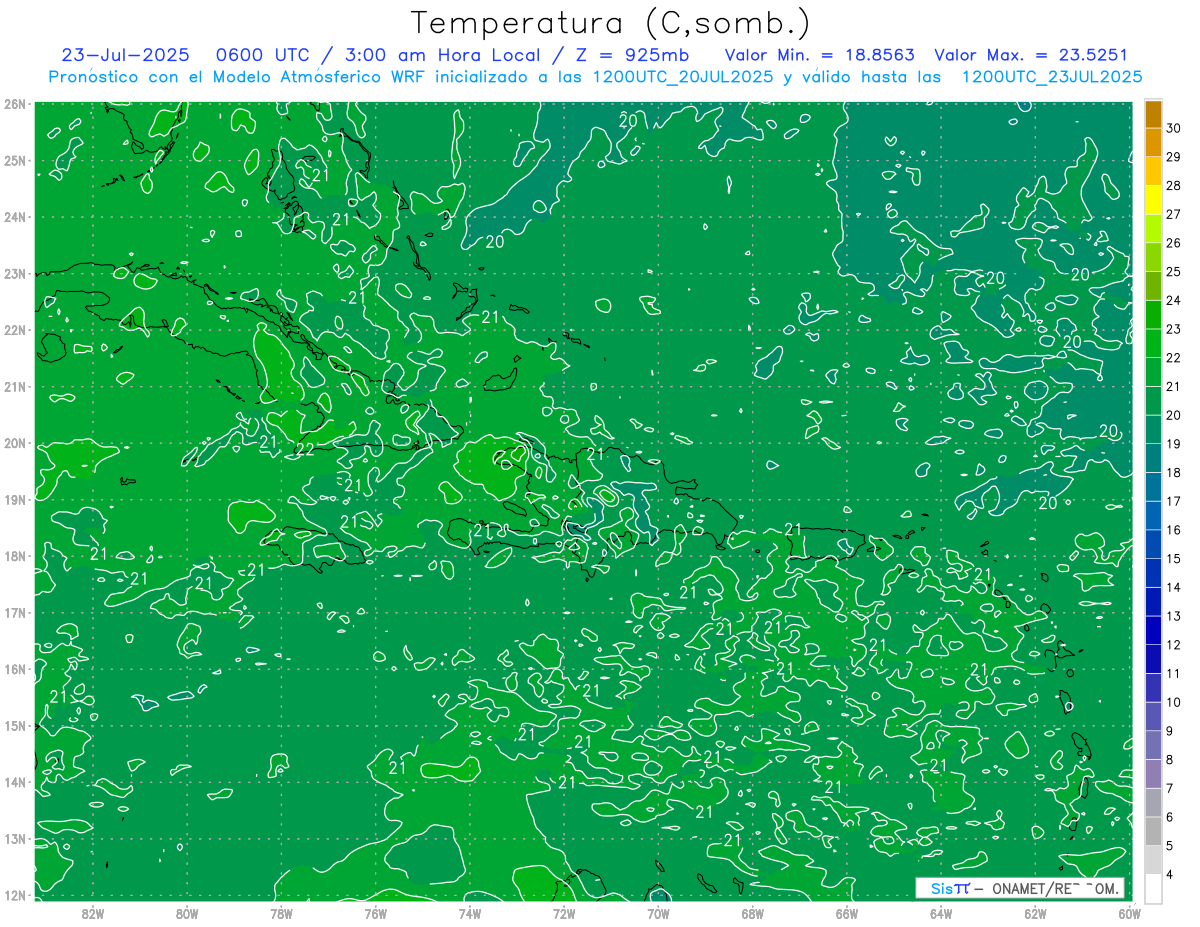Click the '15N' latitude label

15,725
